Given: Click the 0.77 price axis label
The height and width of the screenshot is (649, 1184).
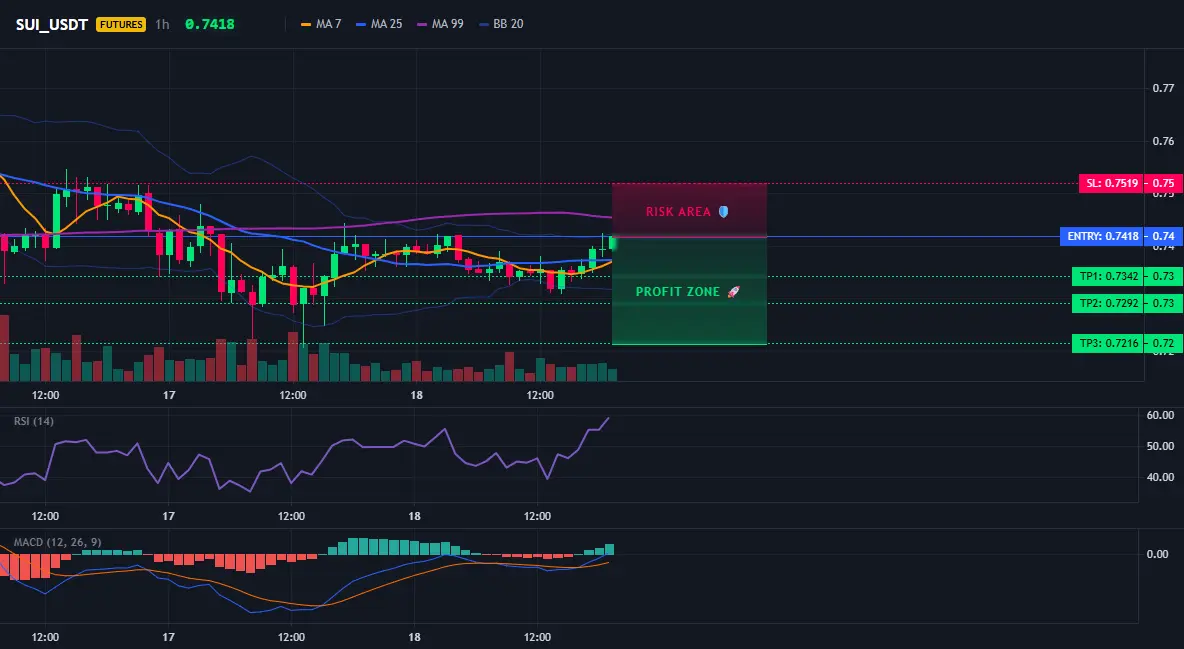Looking at the screenshot, I should [1163, 88].
